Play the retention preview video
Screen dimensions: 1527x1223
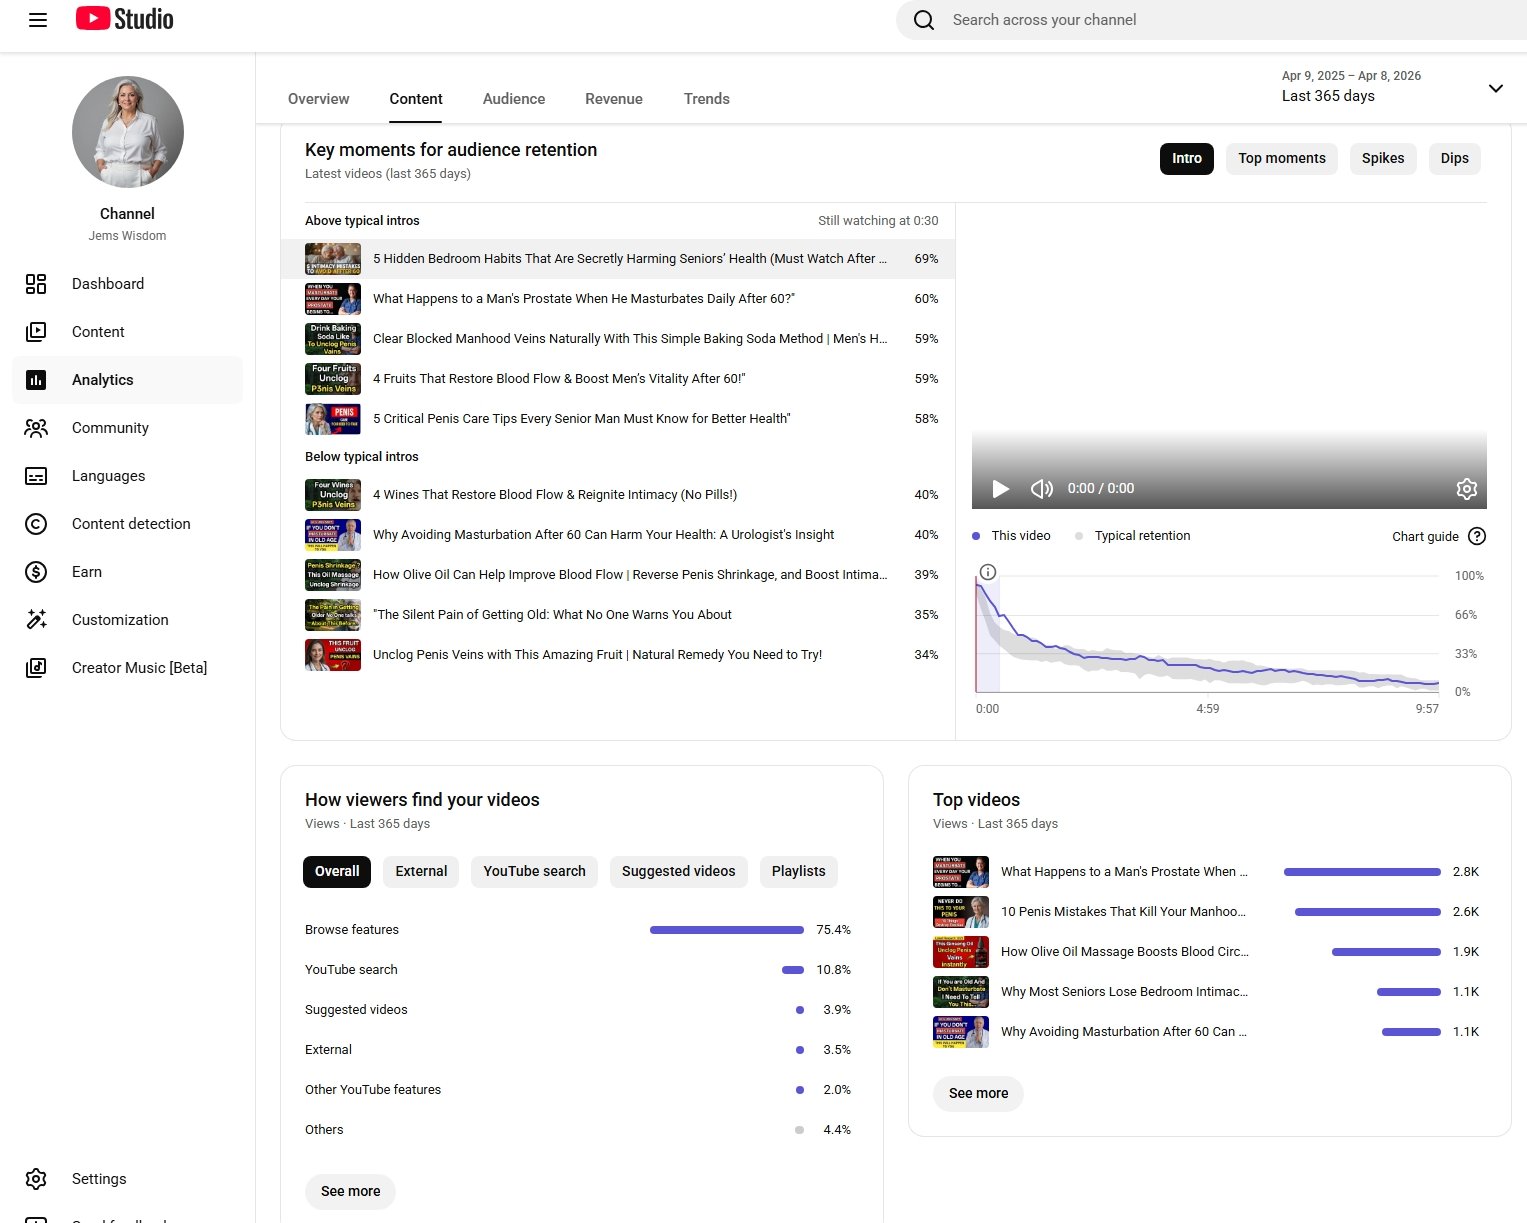click(x=1000, y=489)
